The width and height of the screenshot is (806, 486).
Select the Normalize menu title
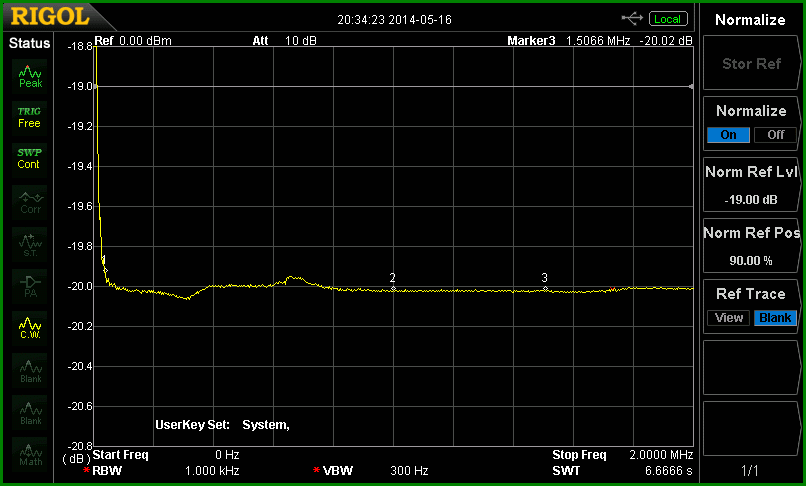coord(750,20)
